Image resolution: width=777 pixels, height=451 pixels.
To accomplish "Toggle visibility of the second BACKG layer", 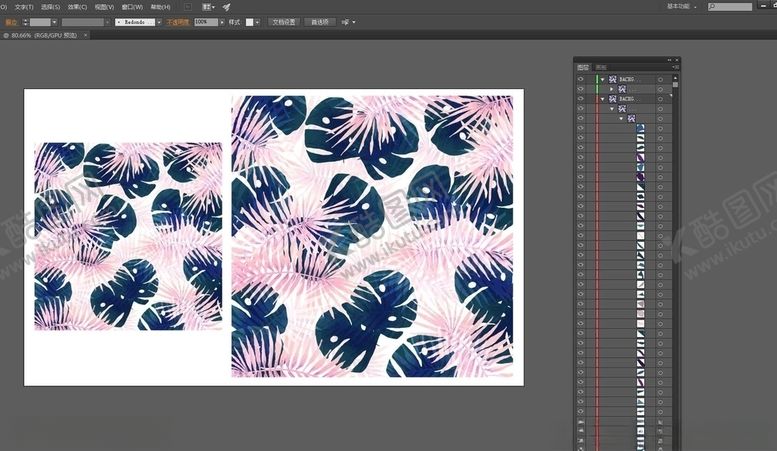I will pos(580,100).
